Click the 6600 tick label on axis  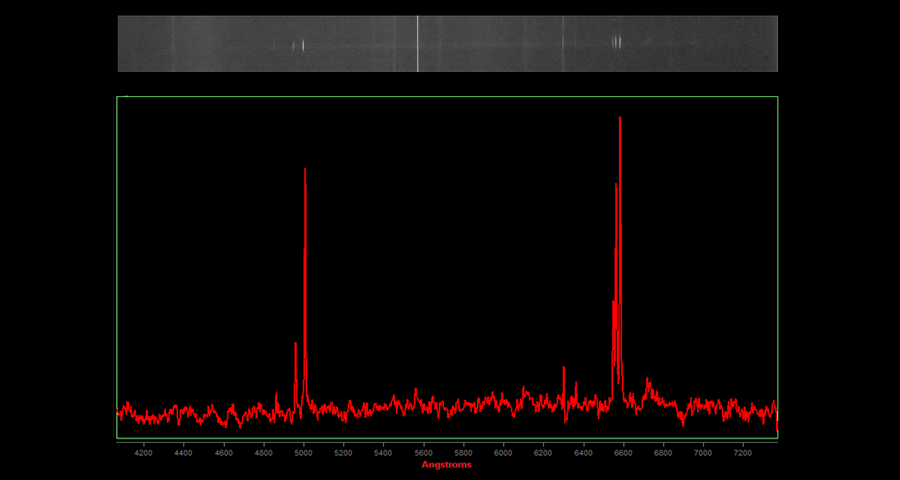click(623, 453)
